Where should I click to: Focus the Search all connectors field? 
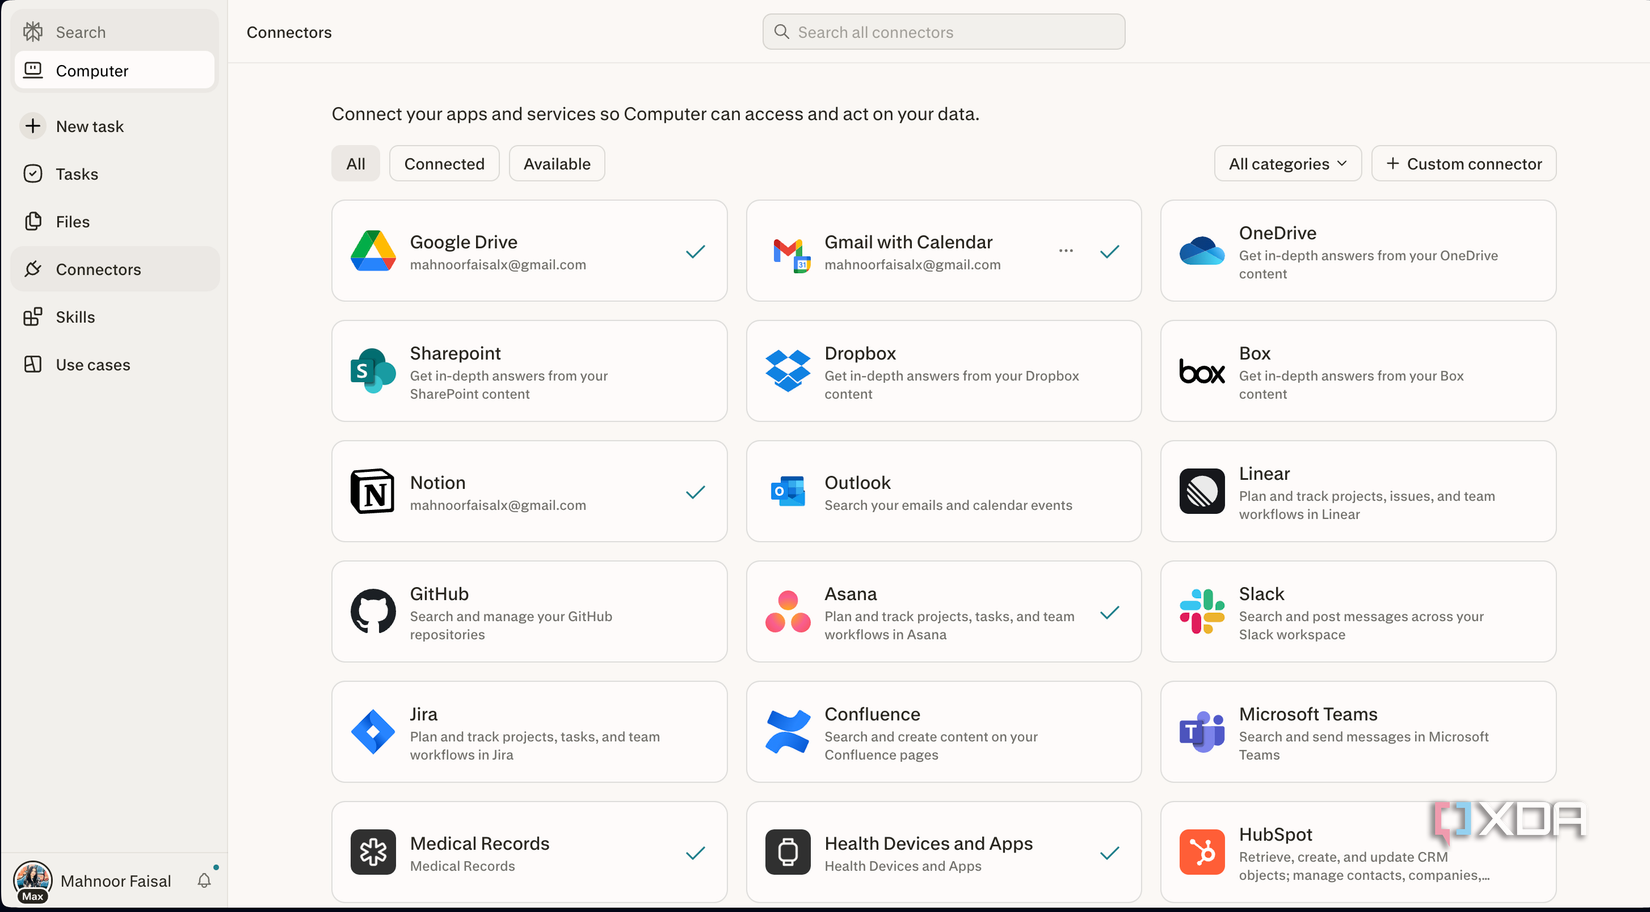tap(943, 32)
